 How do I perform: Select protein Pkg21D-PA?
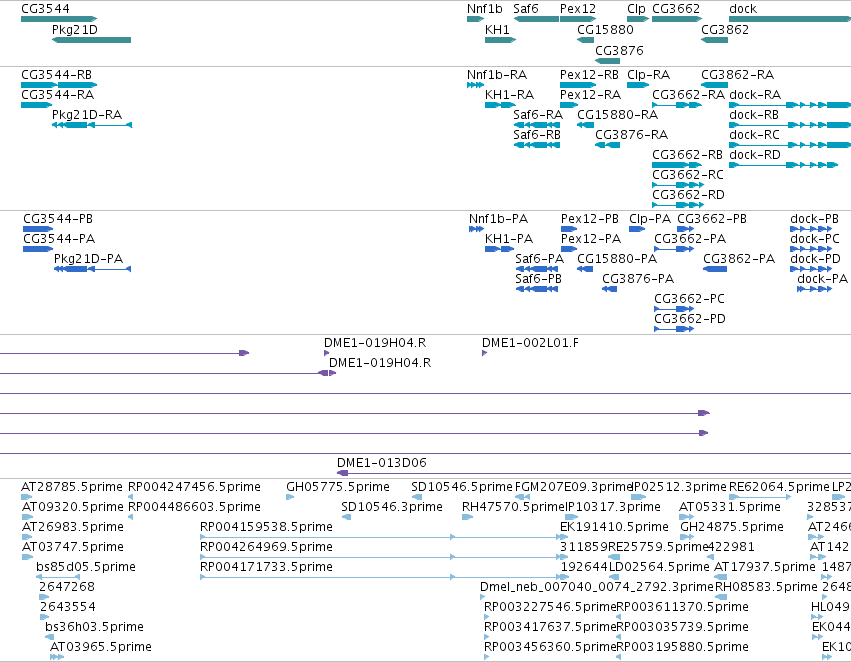(x=92, y=269)
